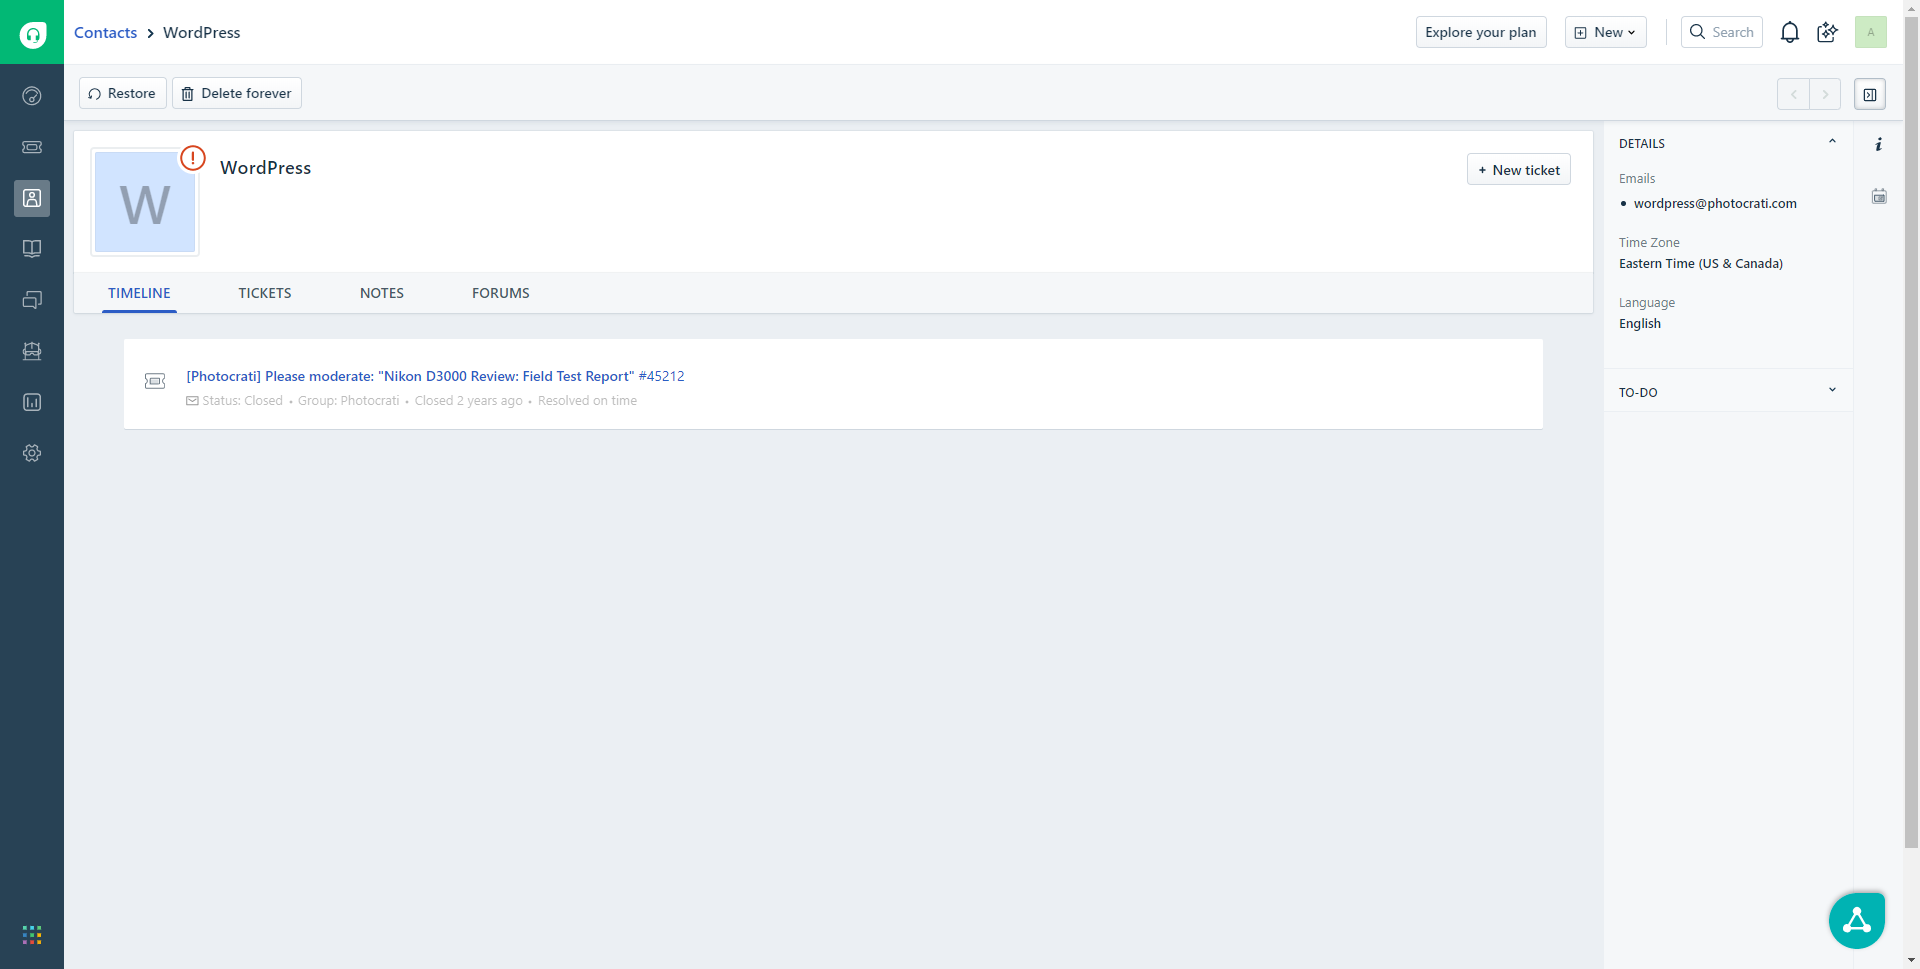Open the Freshdesk logo home

point(32,32)
